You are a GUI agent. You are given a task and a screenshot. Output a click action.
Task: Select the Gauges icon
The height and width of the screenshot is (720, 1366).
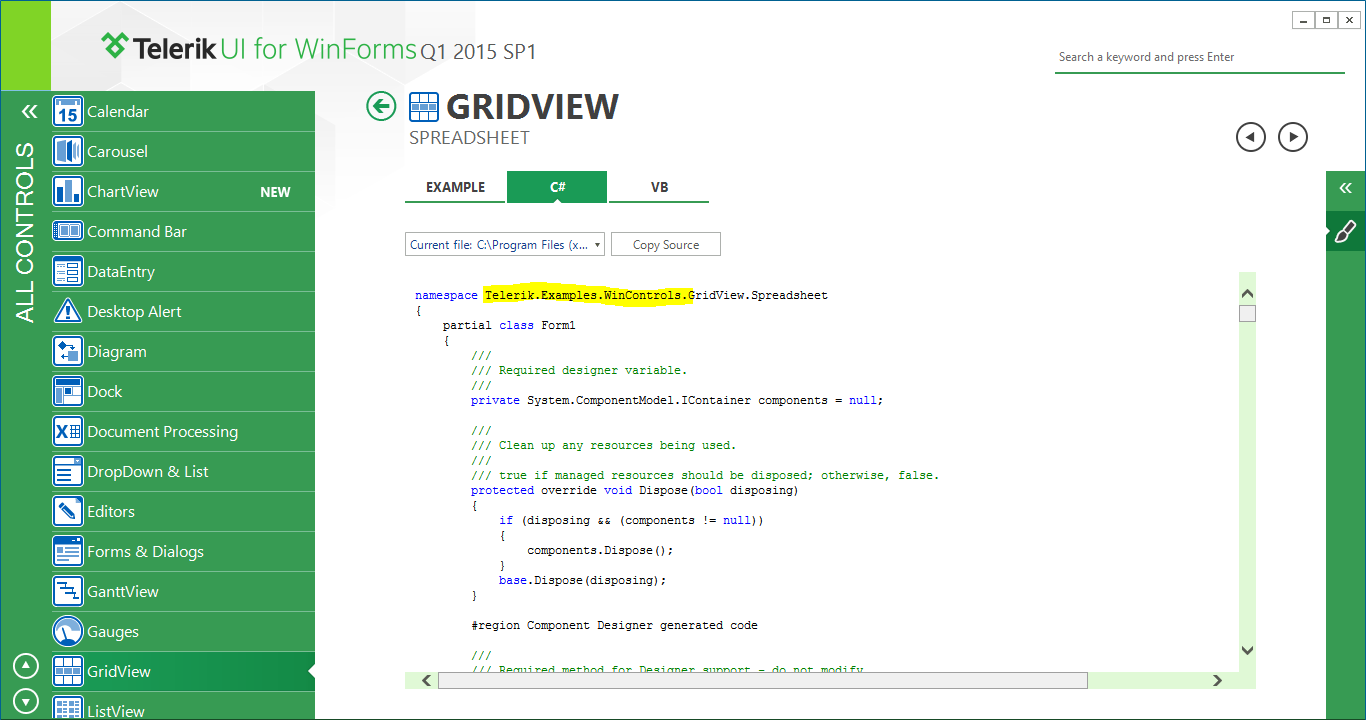(68, 631)
